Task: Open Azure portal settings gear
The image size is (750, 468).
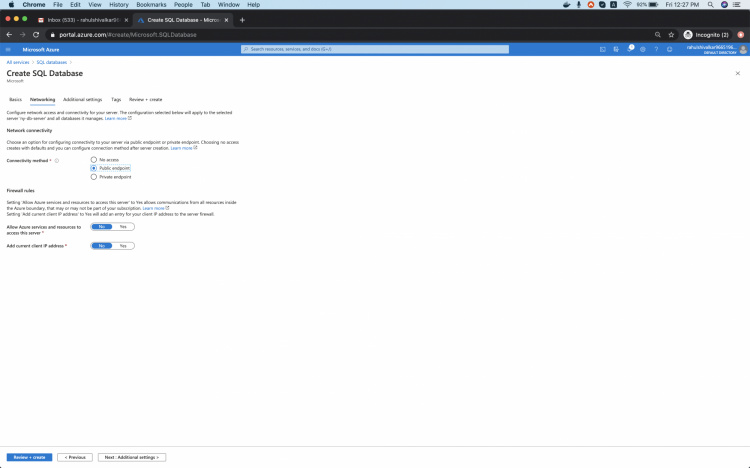Action: click(x=645, y=49)
